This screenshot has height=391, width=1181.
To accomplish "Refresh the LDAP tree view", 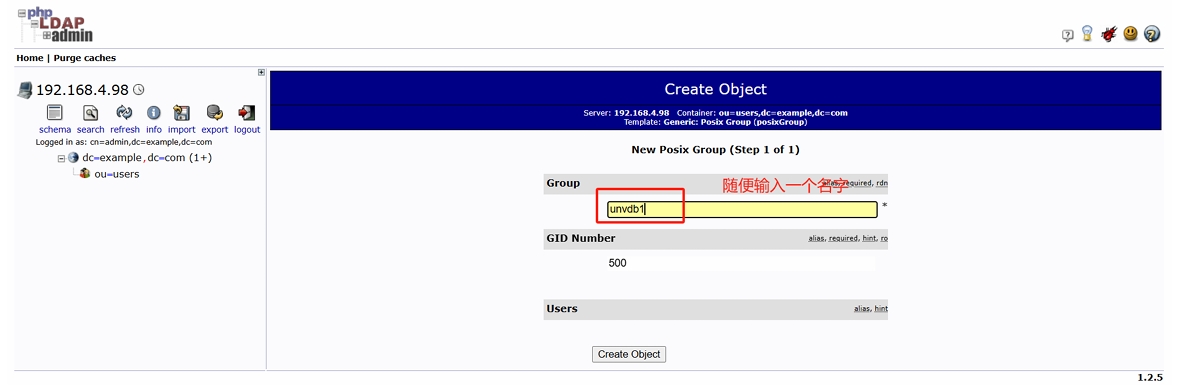I will pos(124,113).
